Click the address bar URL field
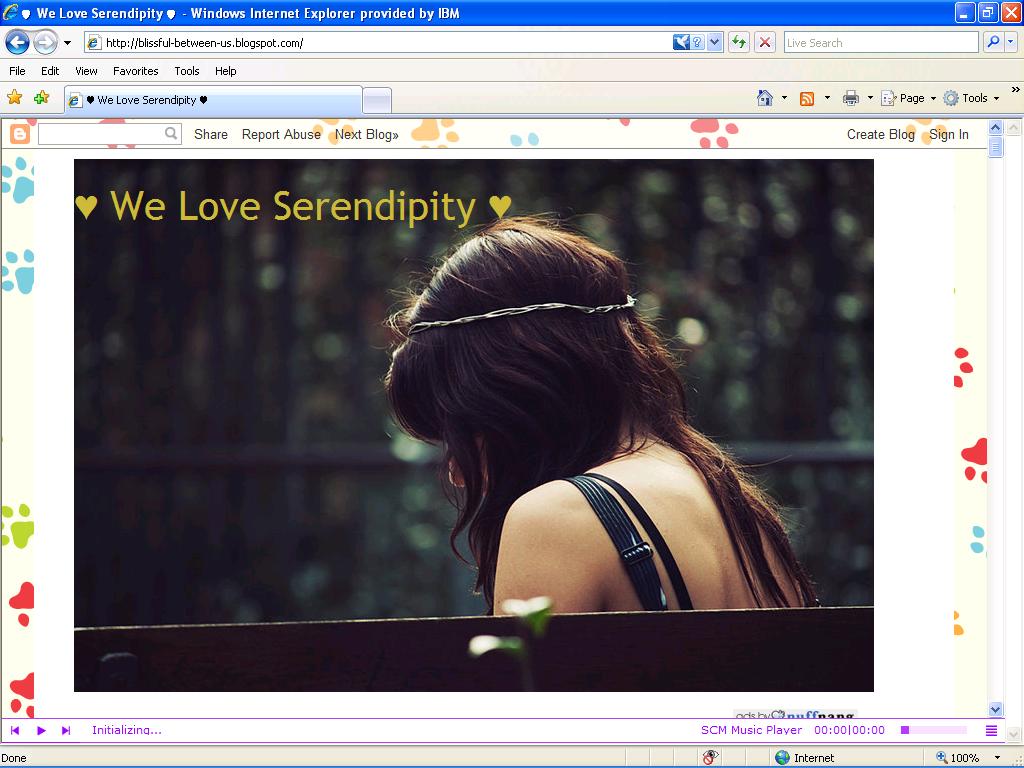This screenshot has height=768, width=1024. (x=379, y=43)
